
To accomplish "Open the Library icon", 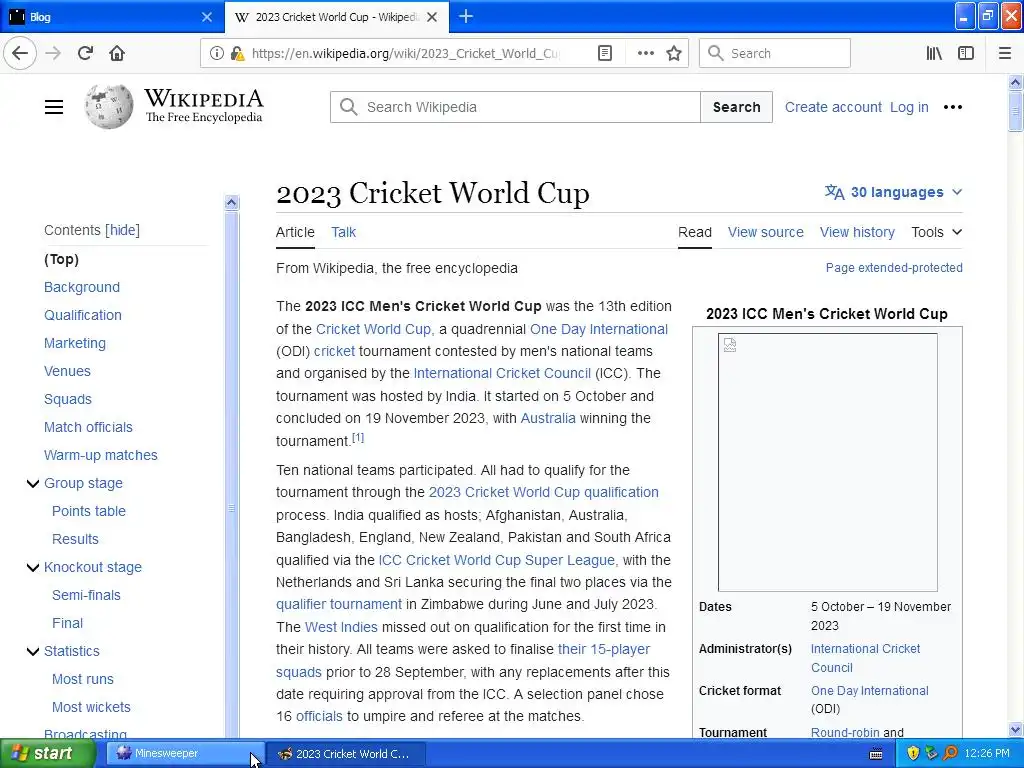I will point(934,54).
